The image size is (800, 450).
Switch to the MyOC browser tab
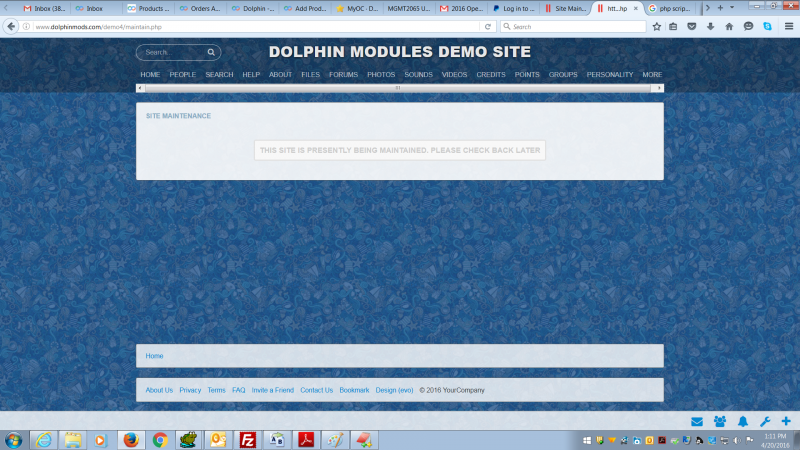(357, 8)
